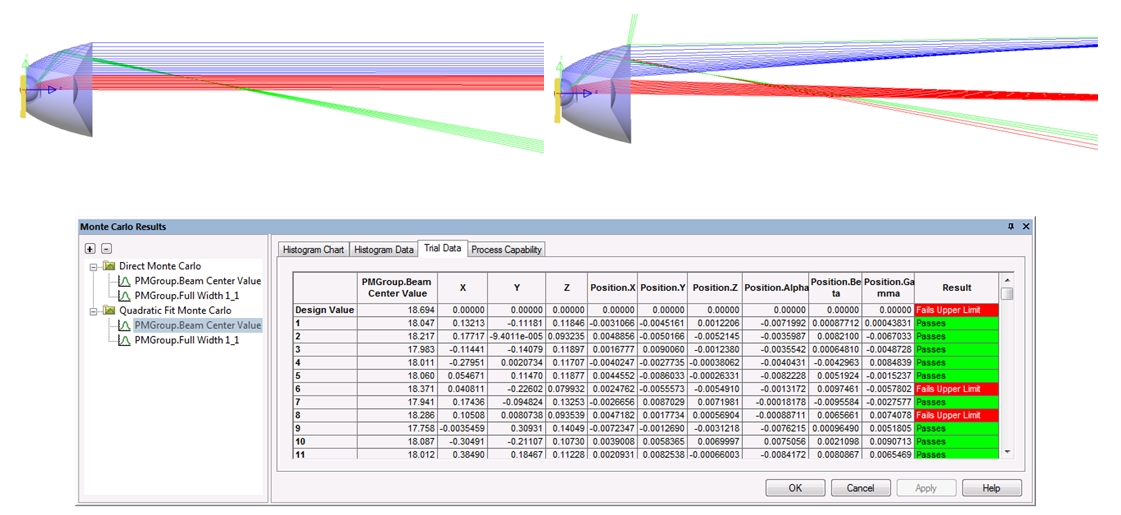Click the pin icon on the Monte Carlo Results panel
The width and height of the screenshot is (1121, 515).
coord(1011,227)
